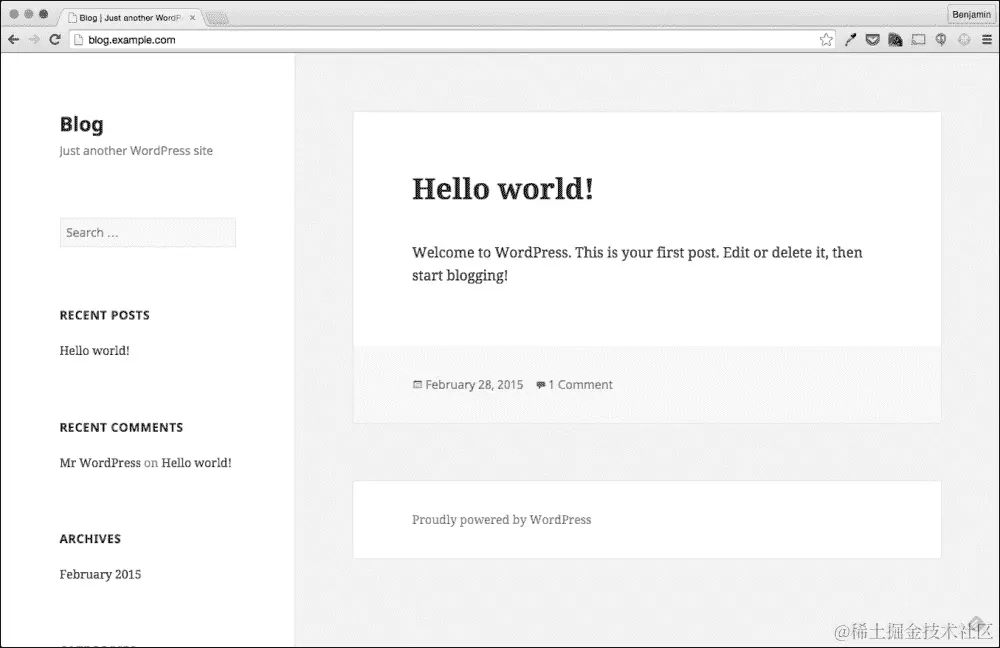This screenshot has height=648, width=1000.
Task: Select the Blog | Just another WordPress tab
Action: pos(130,18)
